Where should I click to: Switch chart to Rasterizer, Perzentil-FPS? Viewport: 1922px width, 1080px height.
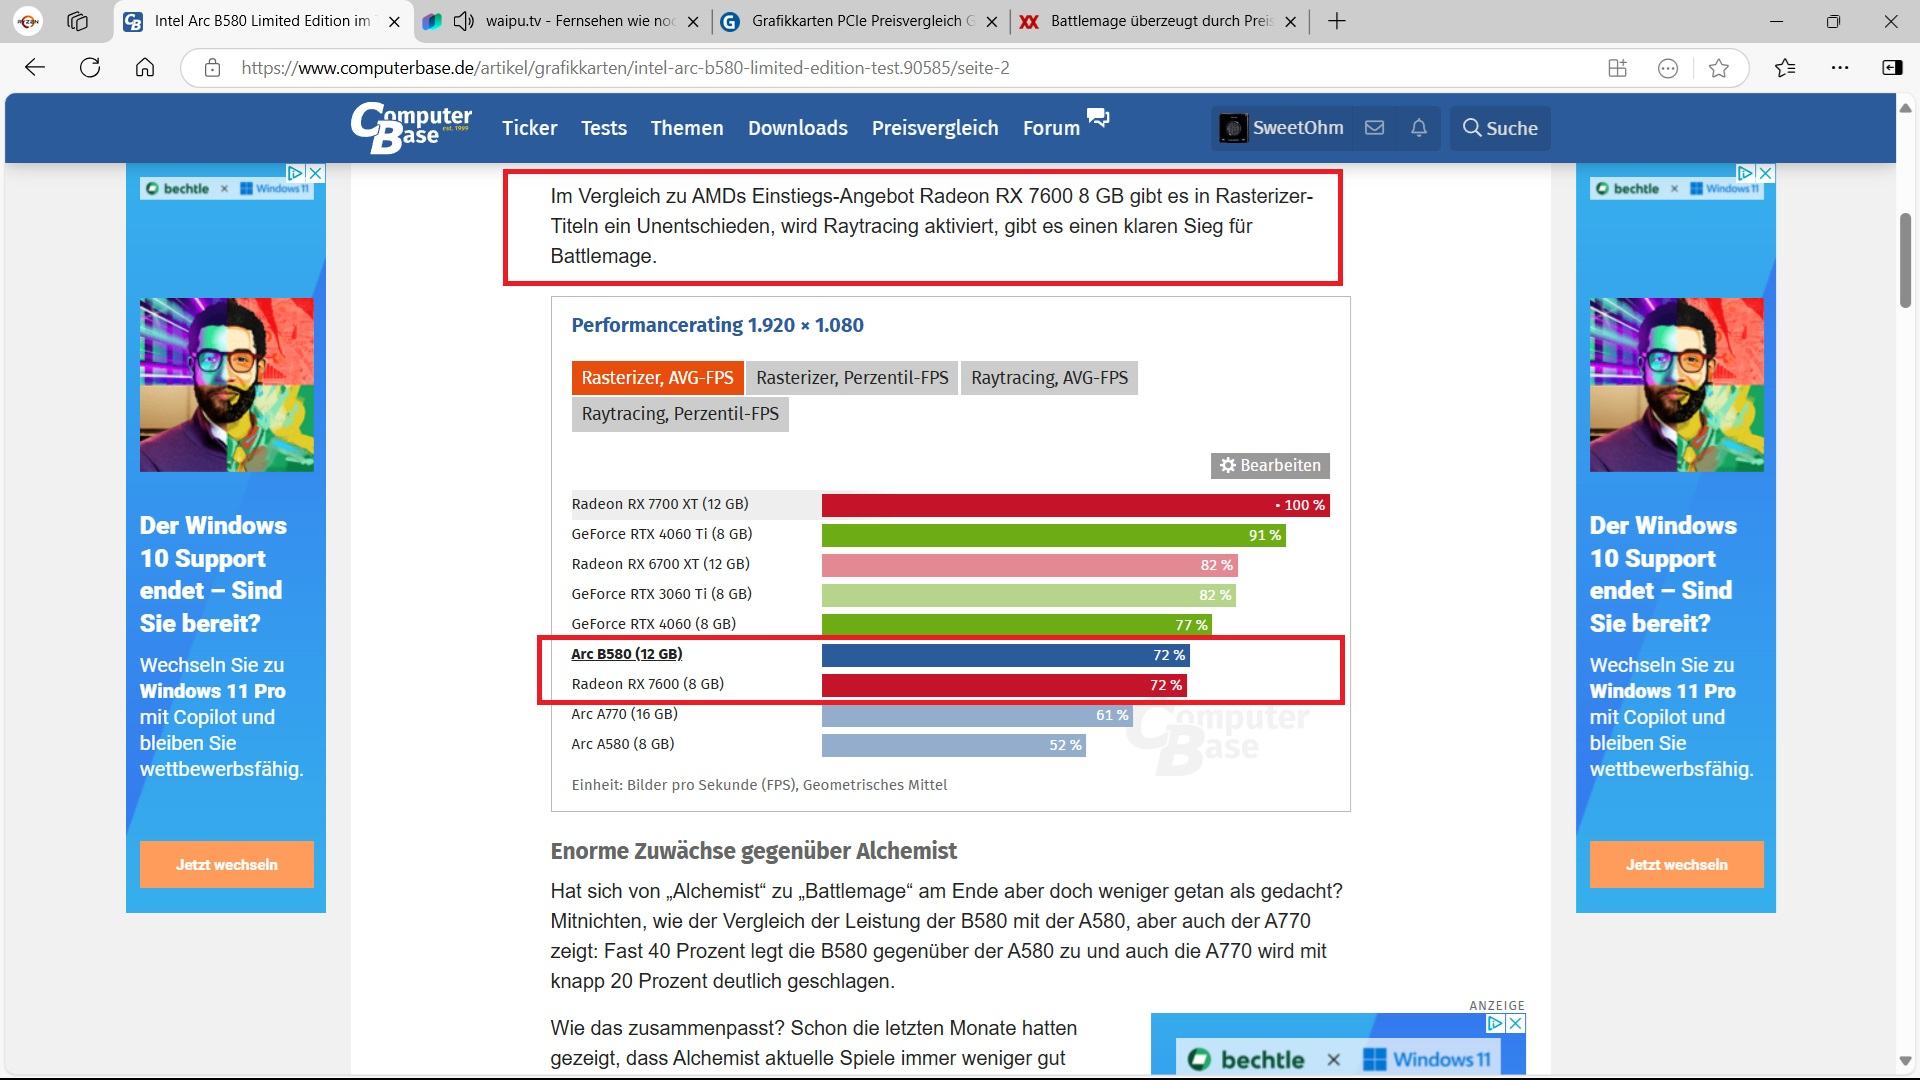click(x=851, y=378)
